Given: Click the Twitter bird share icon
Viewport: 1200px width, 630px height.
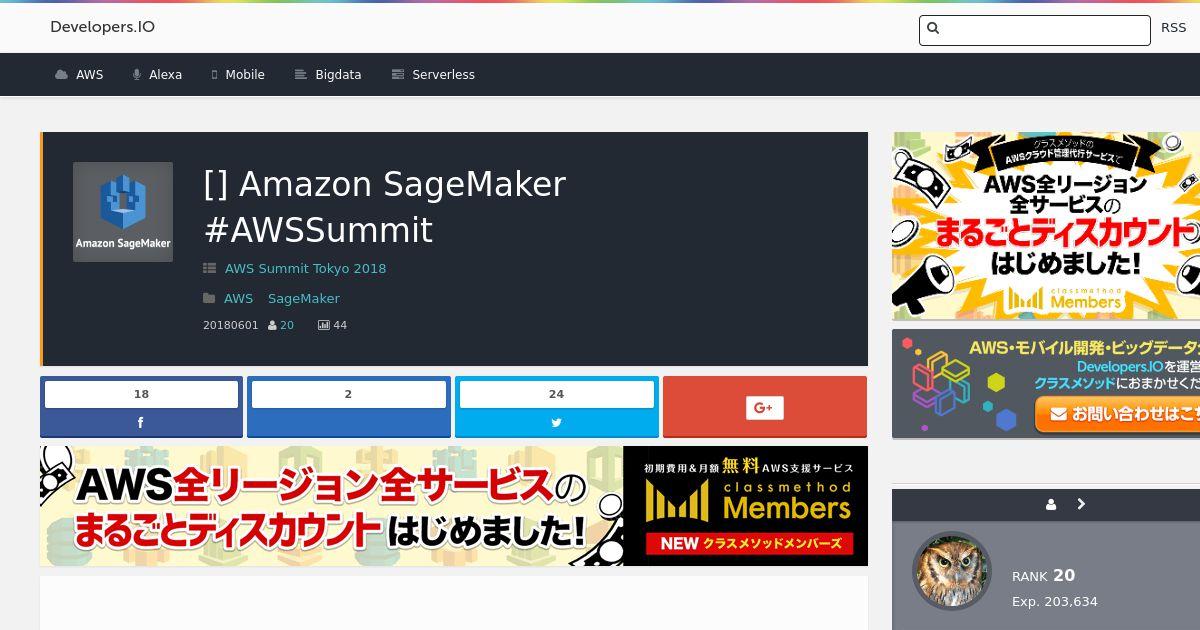Looking at the screenshot, I should [556, 423].
